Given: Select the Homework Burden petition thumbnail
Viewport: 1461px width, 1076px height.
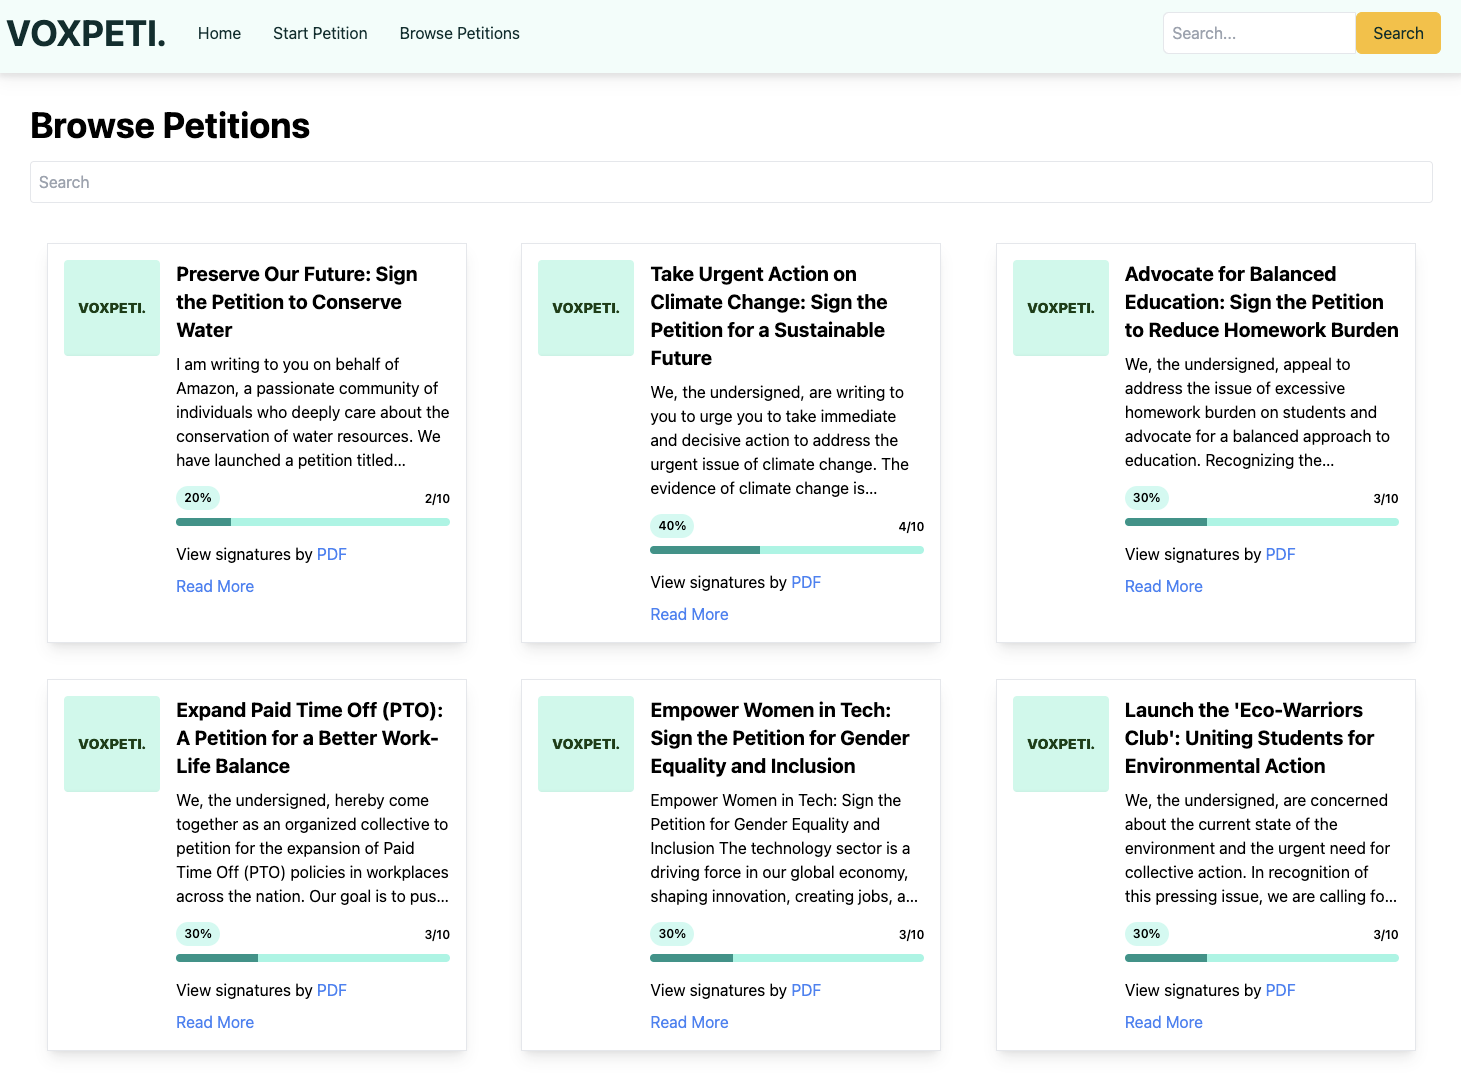Looking at the screenshot, I should (1060, 308).
